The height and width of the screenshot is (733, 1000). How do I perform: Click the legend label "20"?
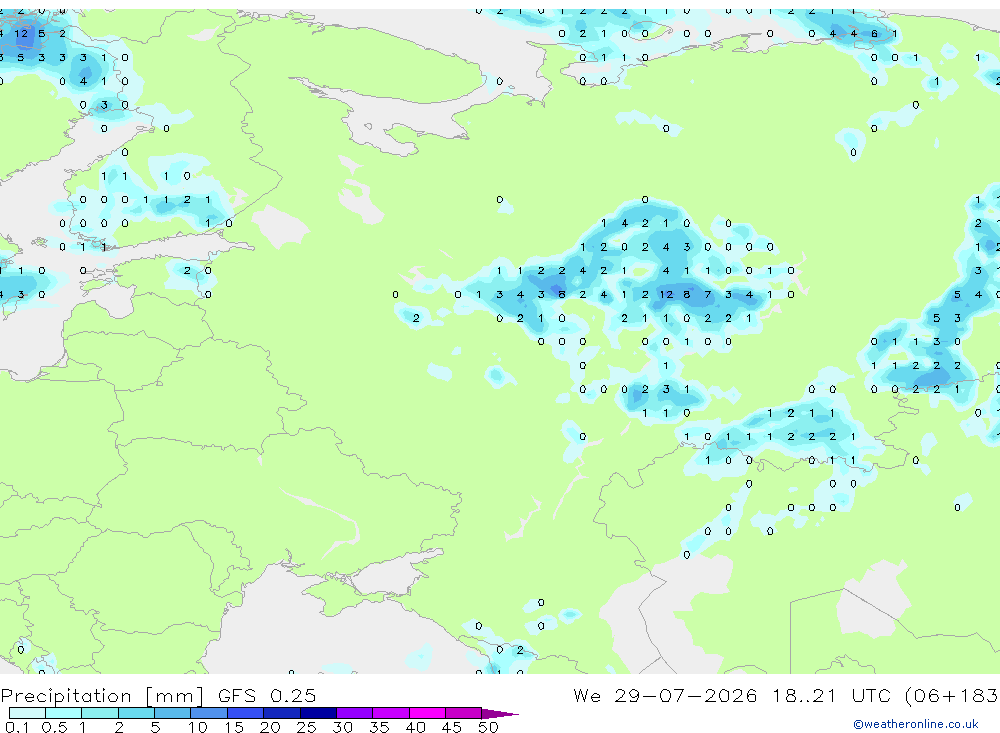coord(270,727)
